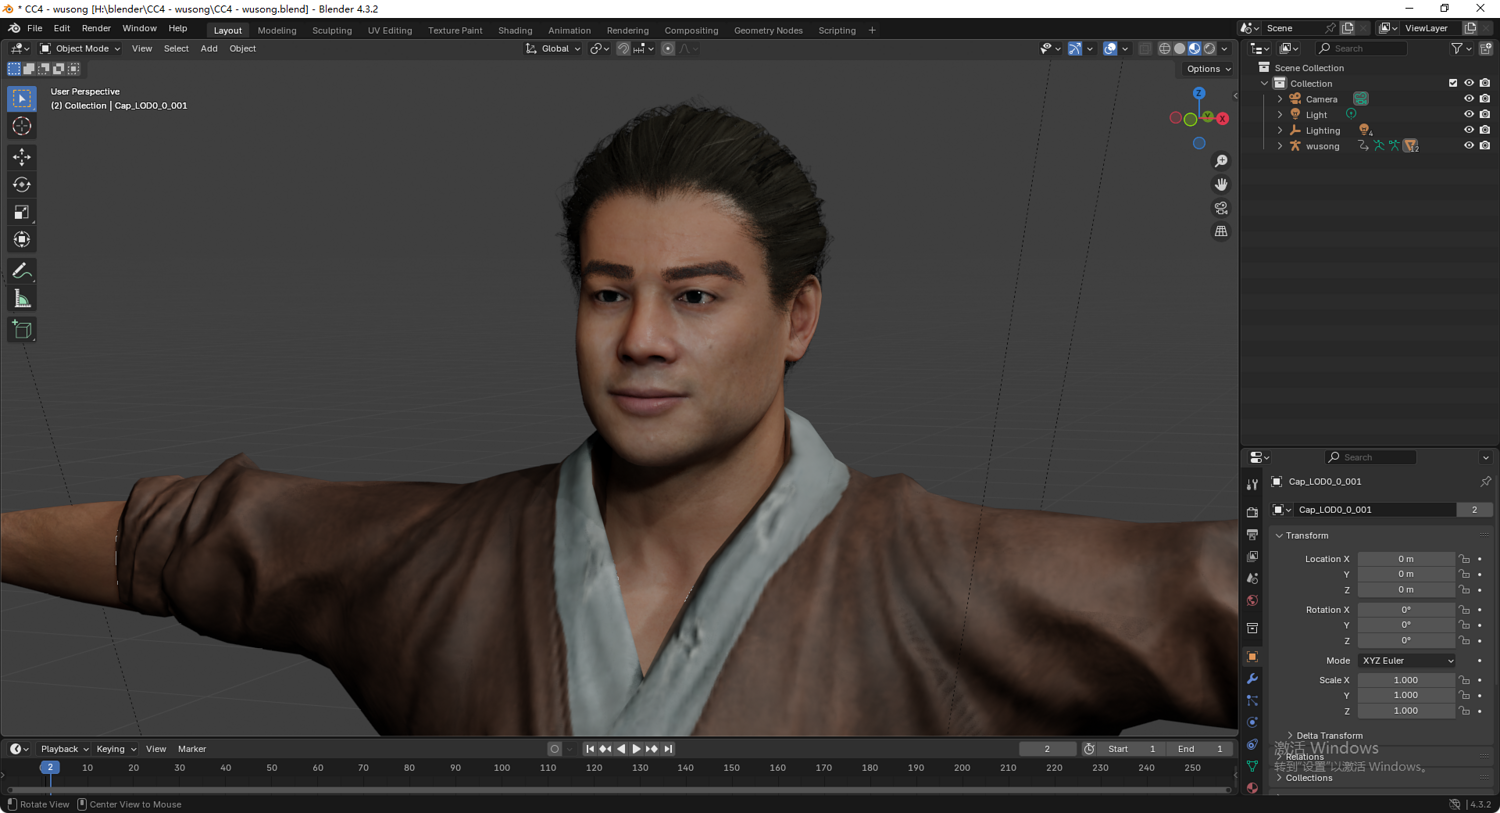Toggle the snapping magnet in header
The image size is (1500, 813).
coord(623,48)
